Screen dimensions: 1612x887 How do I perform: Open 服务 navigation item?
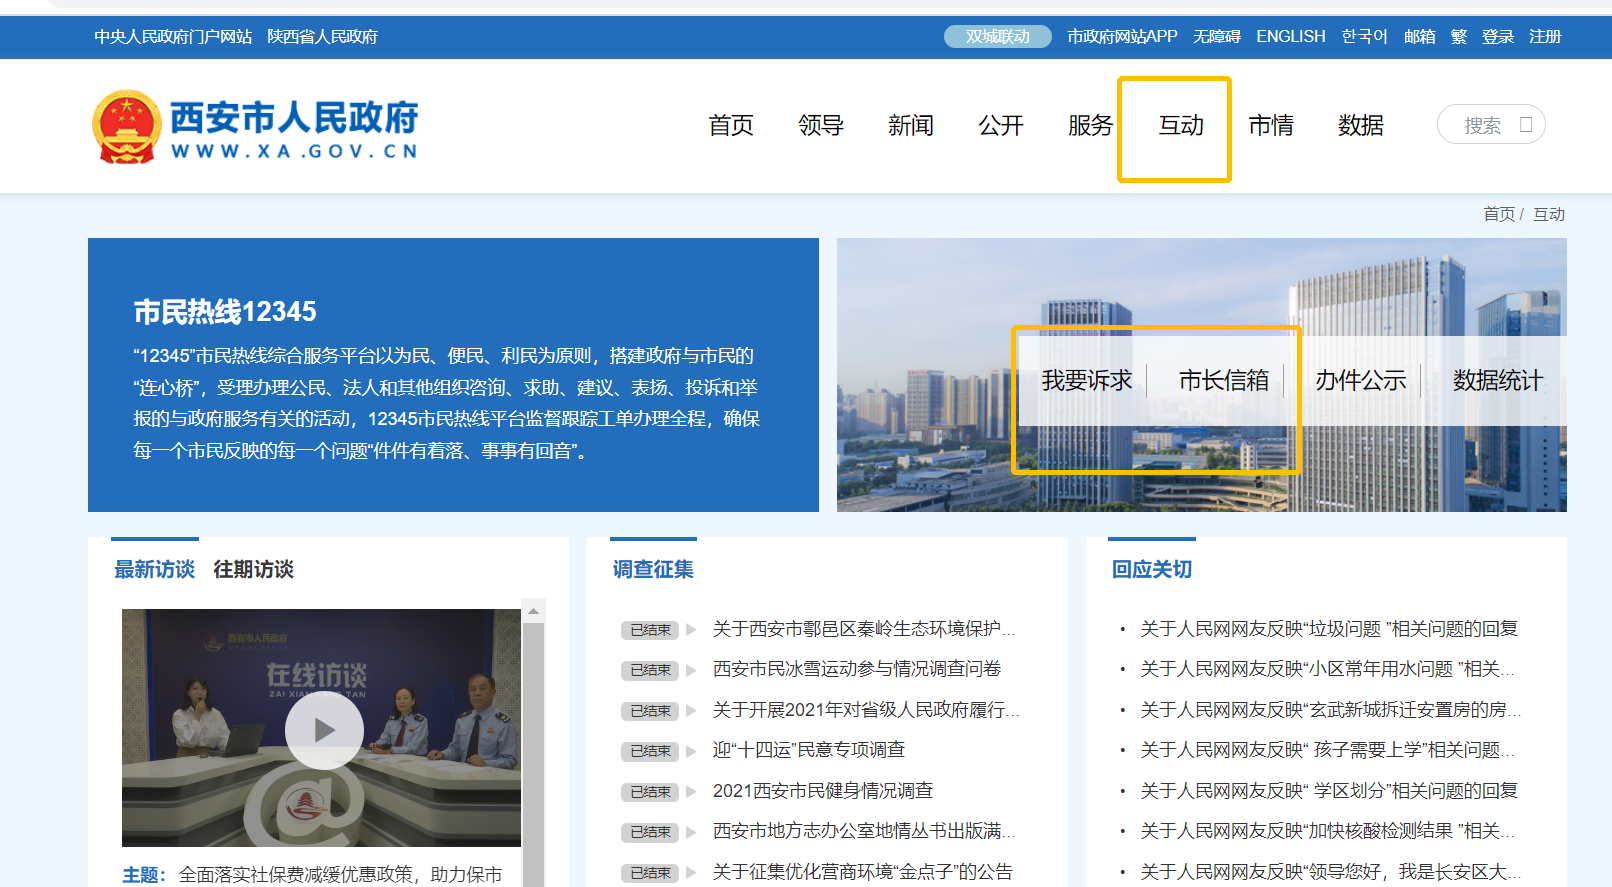click(x=1091, y=125)
